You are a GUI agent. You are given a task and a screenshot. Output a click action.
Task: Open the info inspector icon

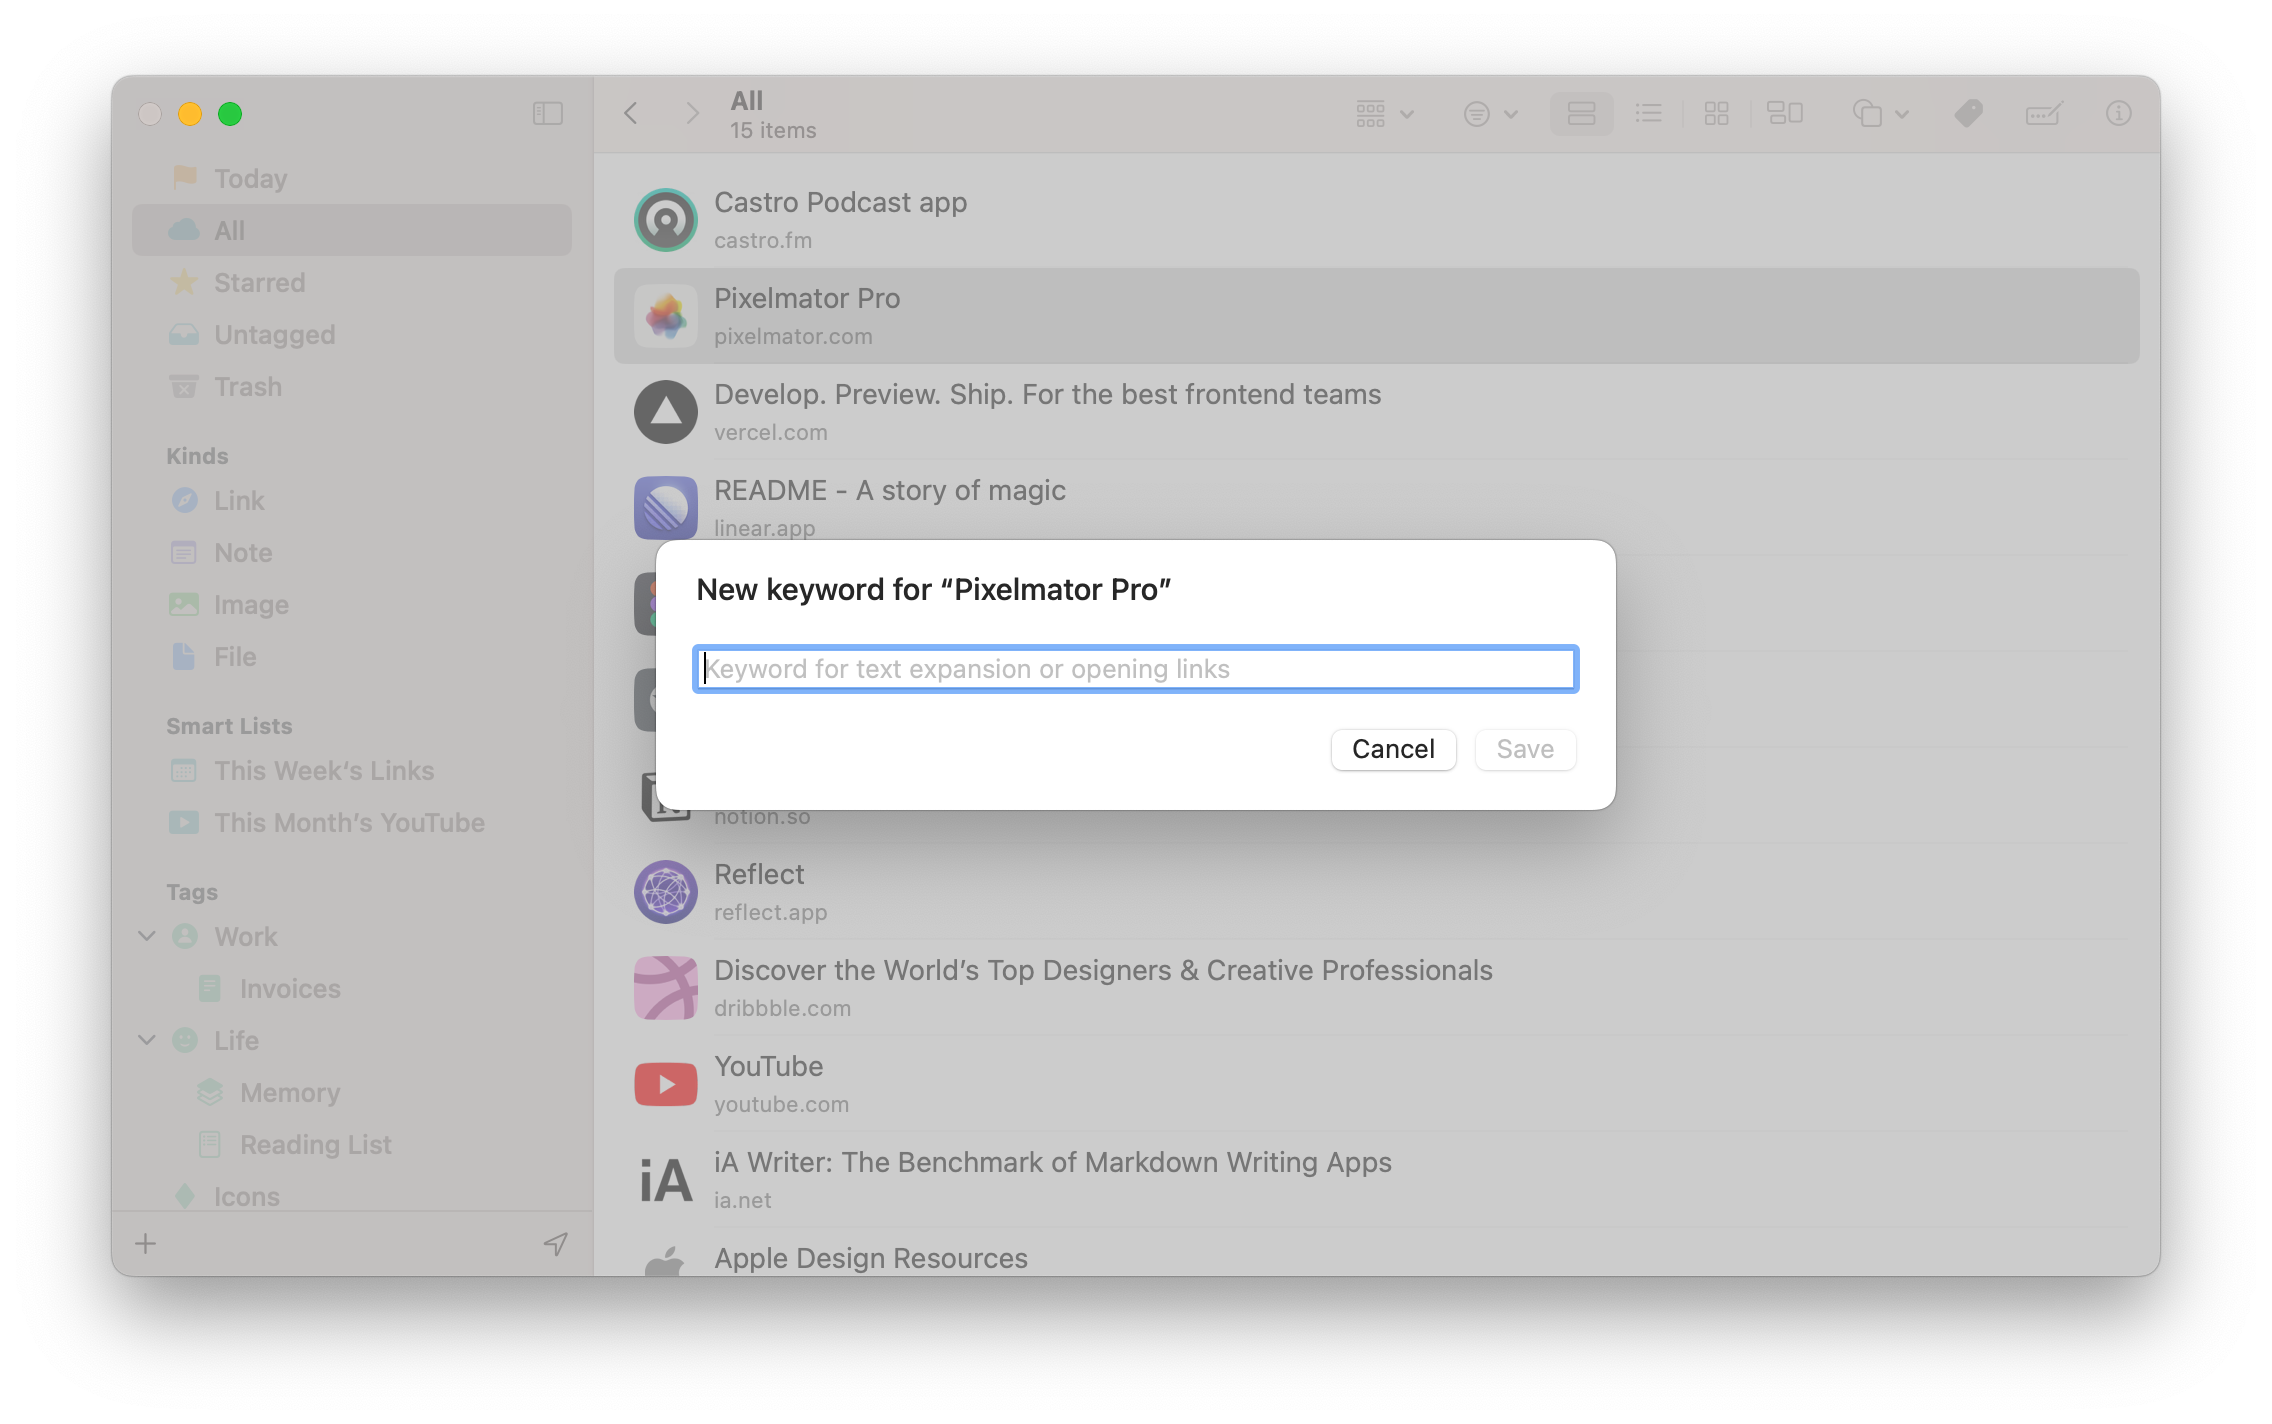pyautogui.click(x=2118, y=114)
